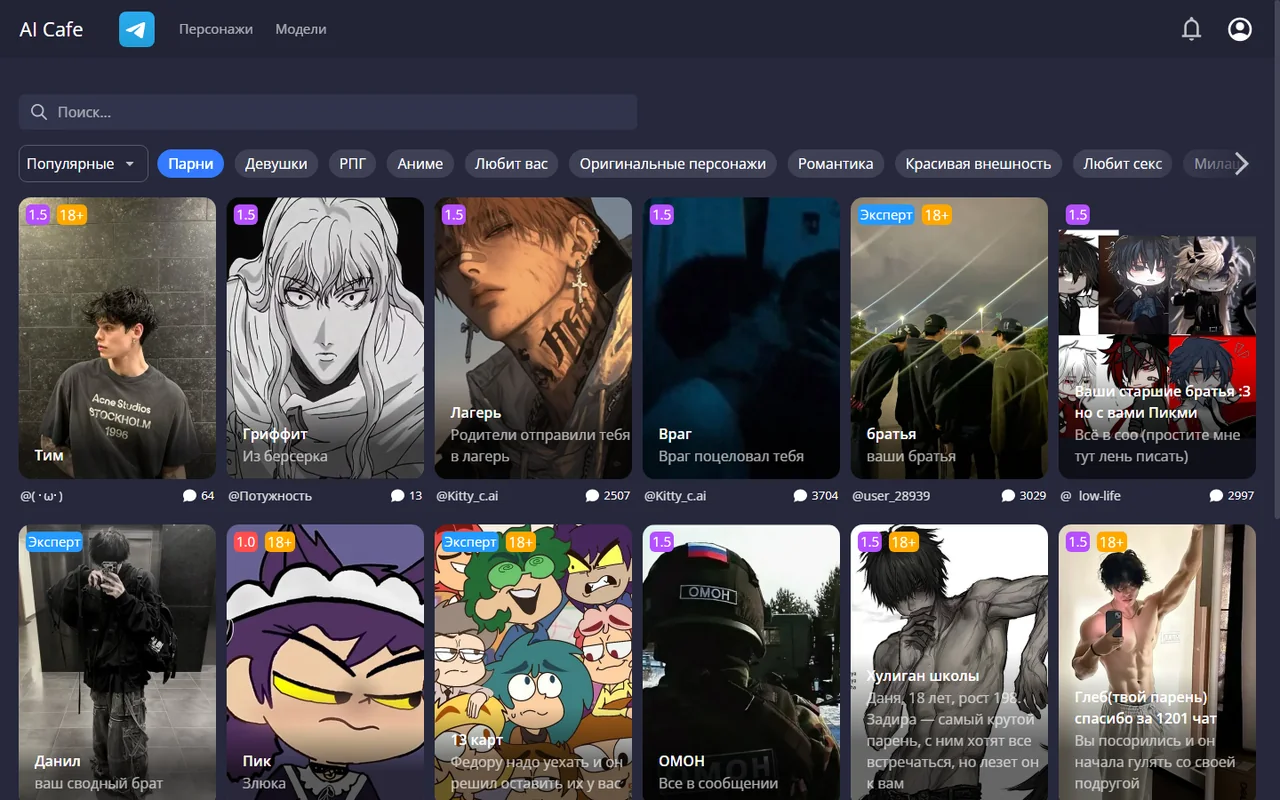
Task: Open the first @Kitty_c.ai author link under Лагерь
Action: pos(467,496)
